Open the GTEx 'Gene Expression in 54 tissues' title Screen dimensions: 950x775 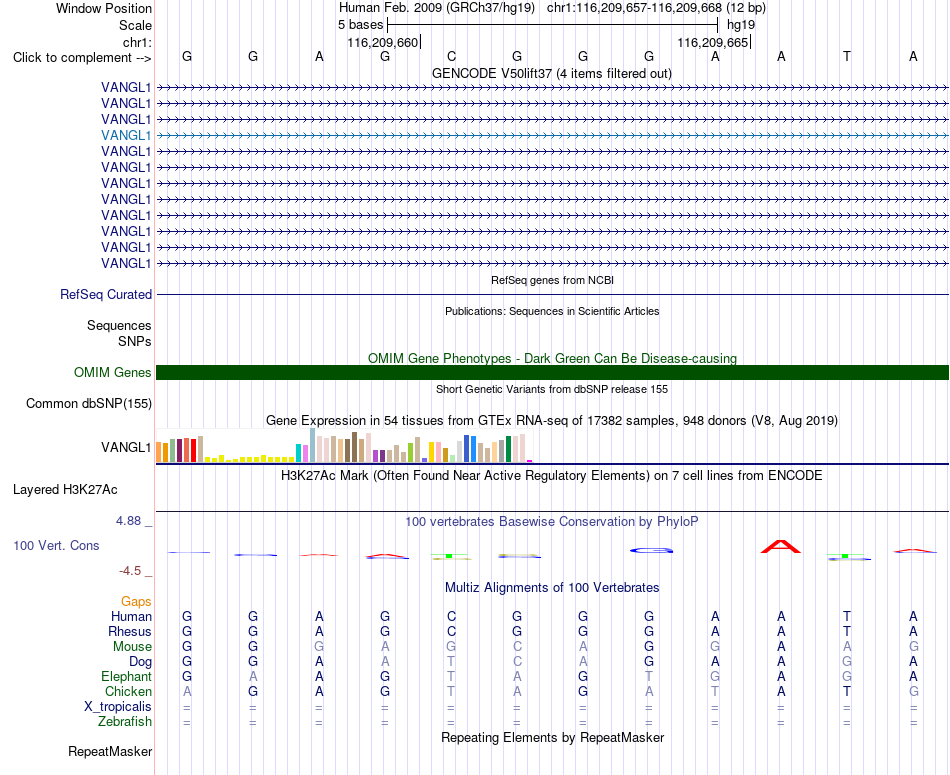(x=552, y=420)
